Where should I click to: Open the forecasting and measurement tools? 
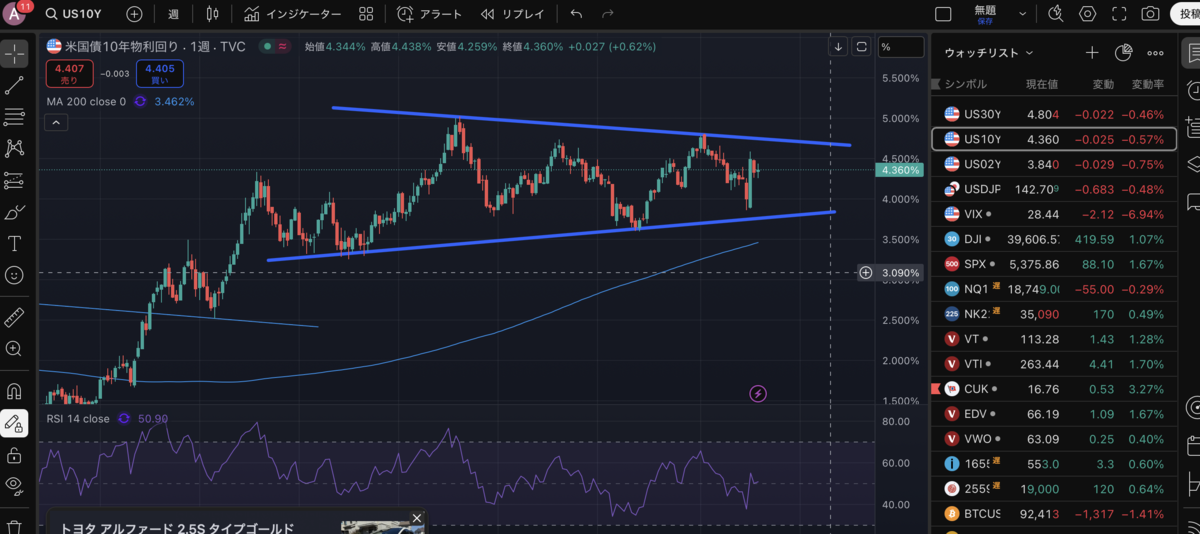[x=14, y=180]
